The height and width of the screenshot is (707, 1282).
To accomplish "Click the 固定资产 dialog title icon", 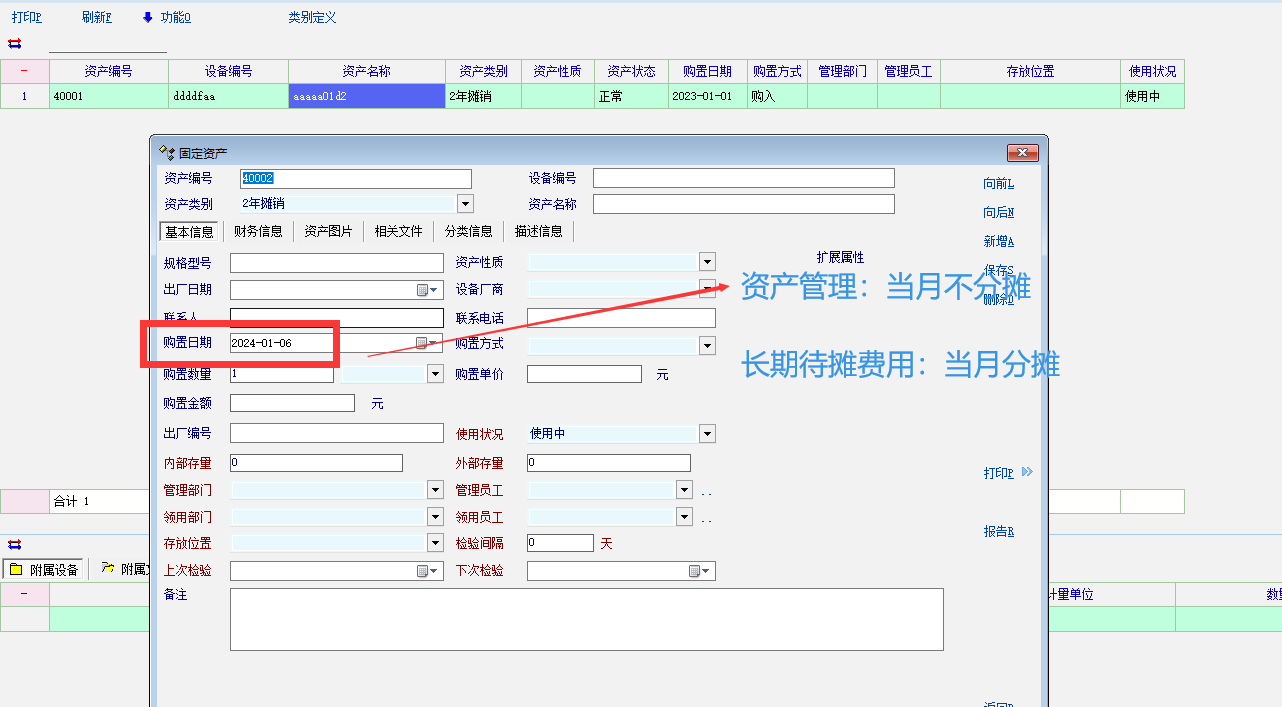I will pyautogui.click(x=167, y=152).
